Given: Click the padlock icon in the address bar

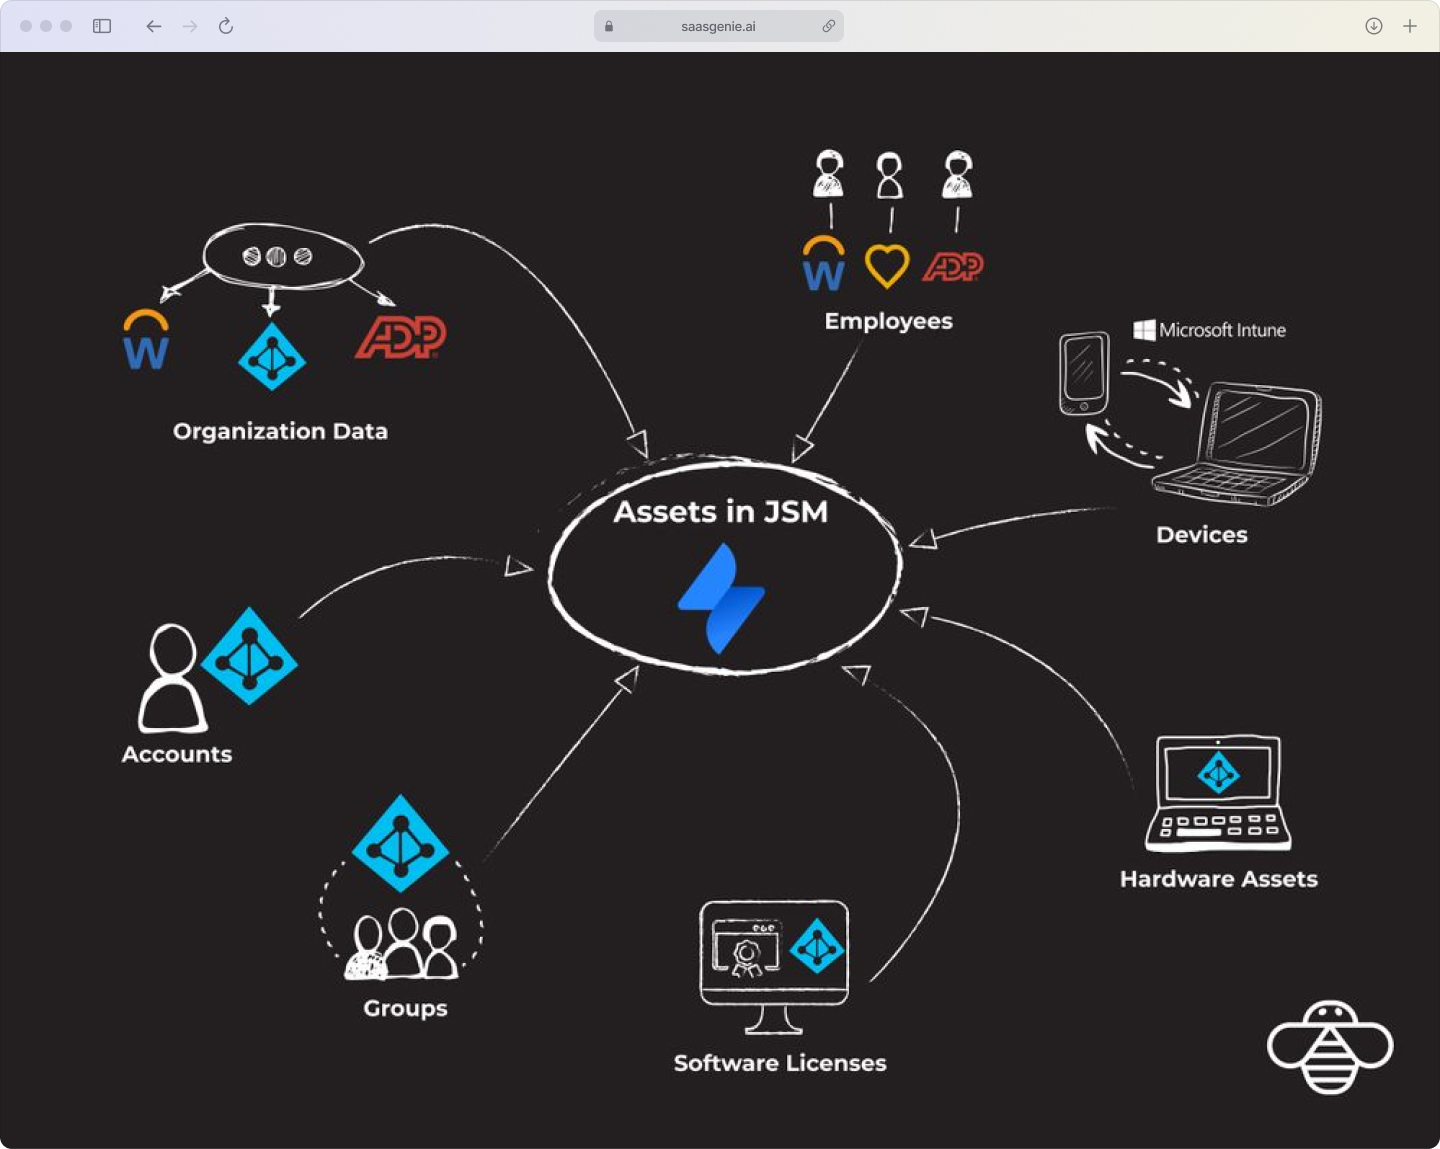Looking at the screenshot, I should (x=608, y=26).
